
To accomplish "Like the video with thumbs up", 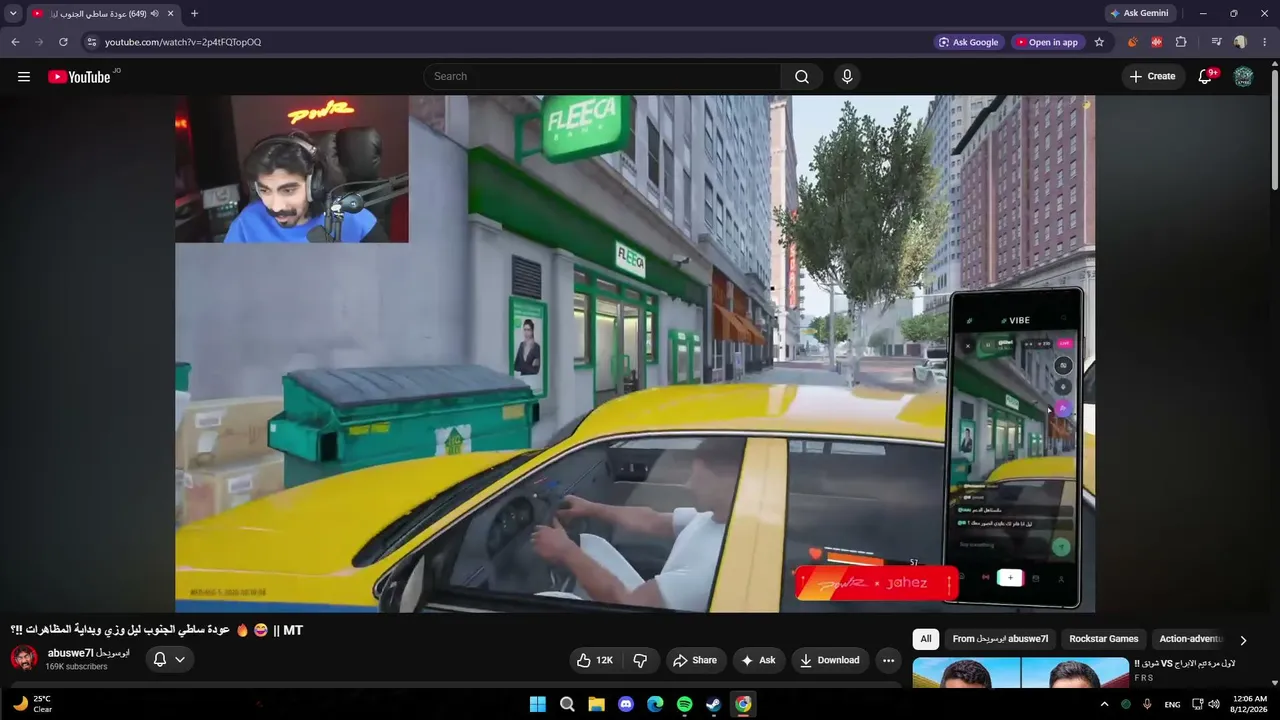I will (x=594, y=660).
